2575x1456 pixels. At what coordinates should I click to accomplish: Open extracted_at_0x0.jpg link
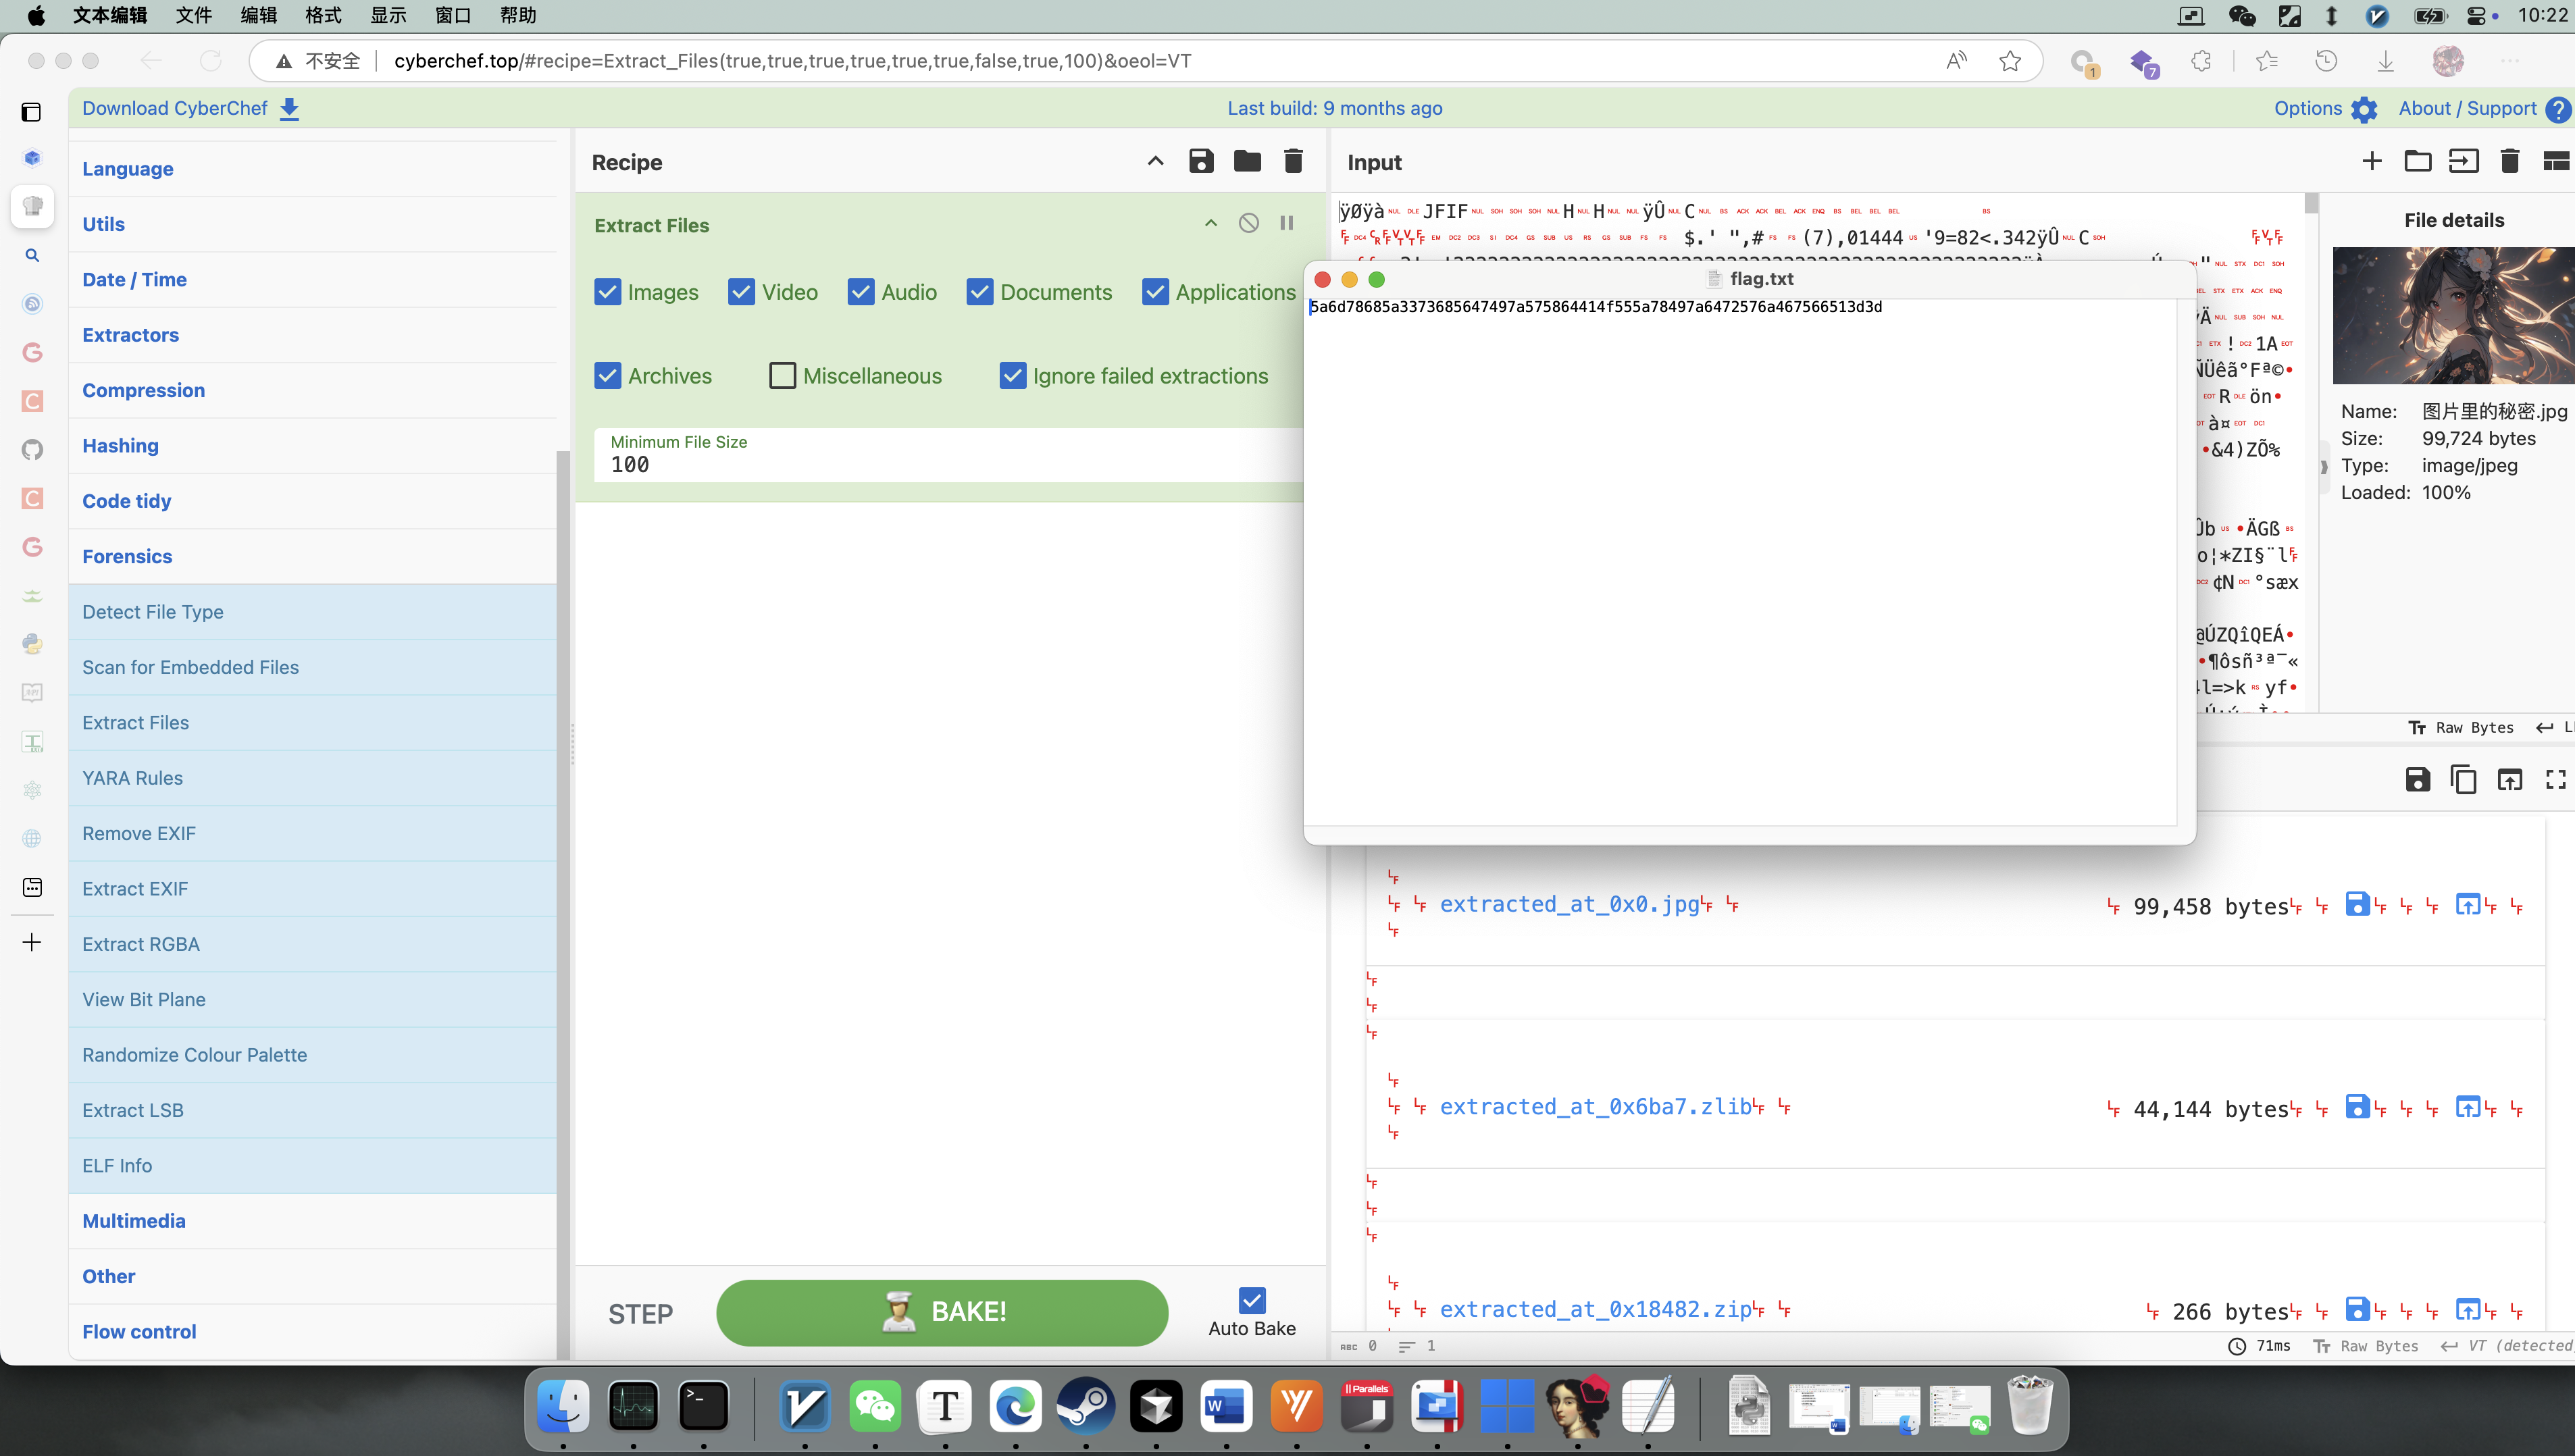(x=1569, y=904)
